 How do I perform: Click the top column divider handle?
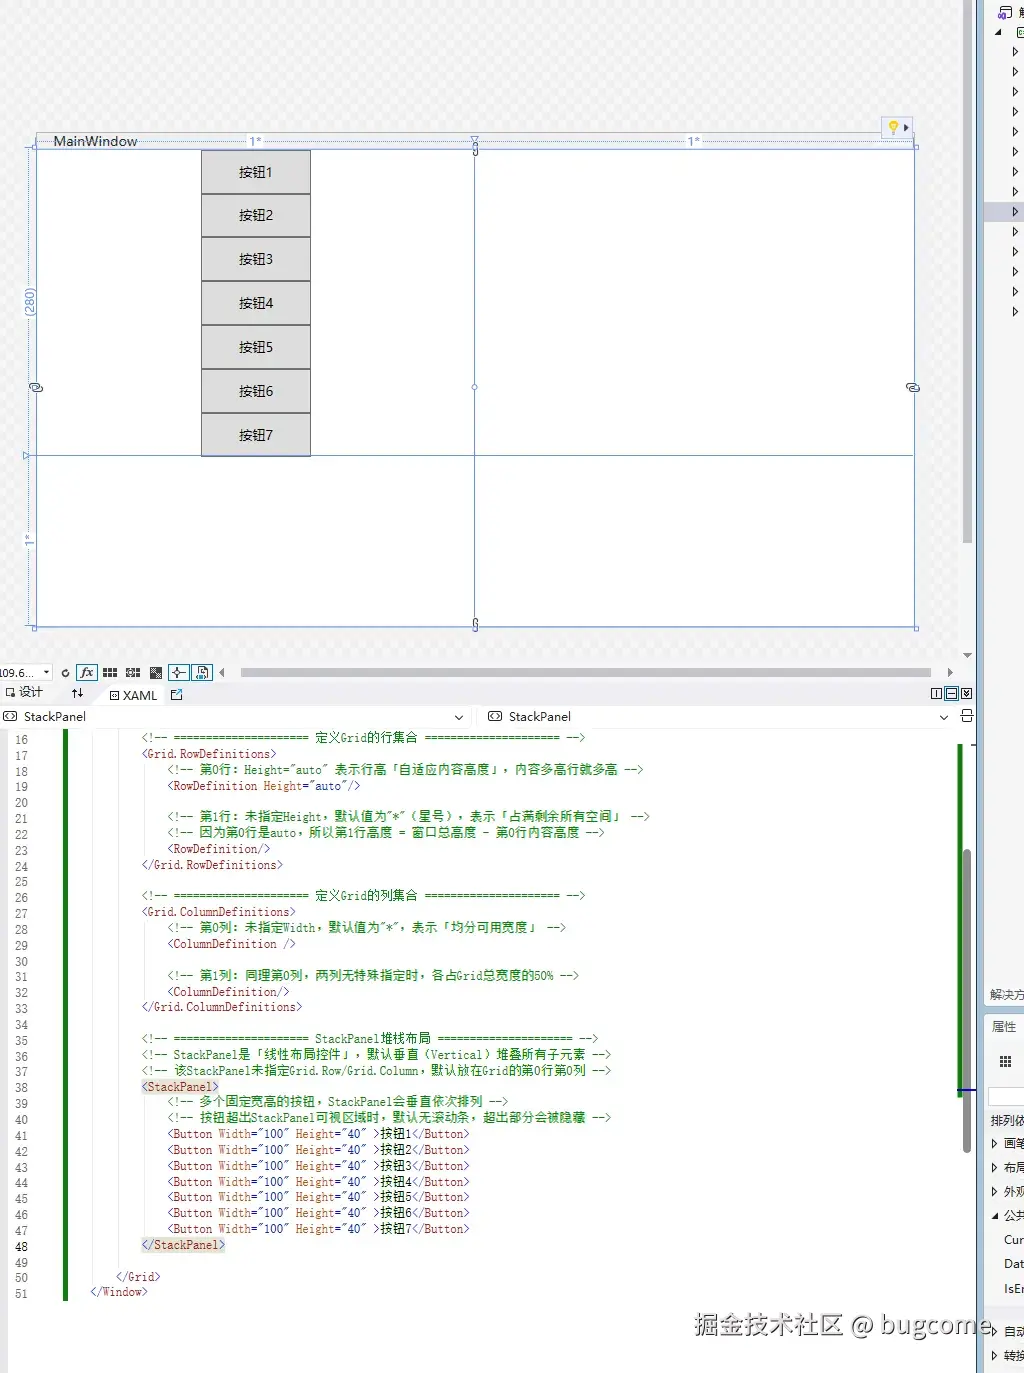pyautogui.click(x=475, y=146)
